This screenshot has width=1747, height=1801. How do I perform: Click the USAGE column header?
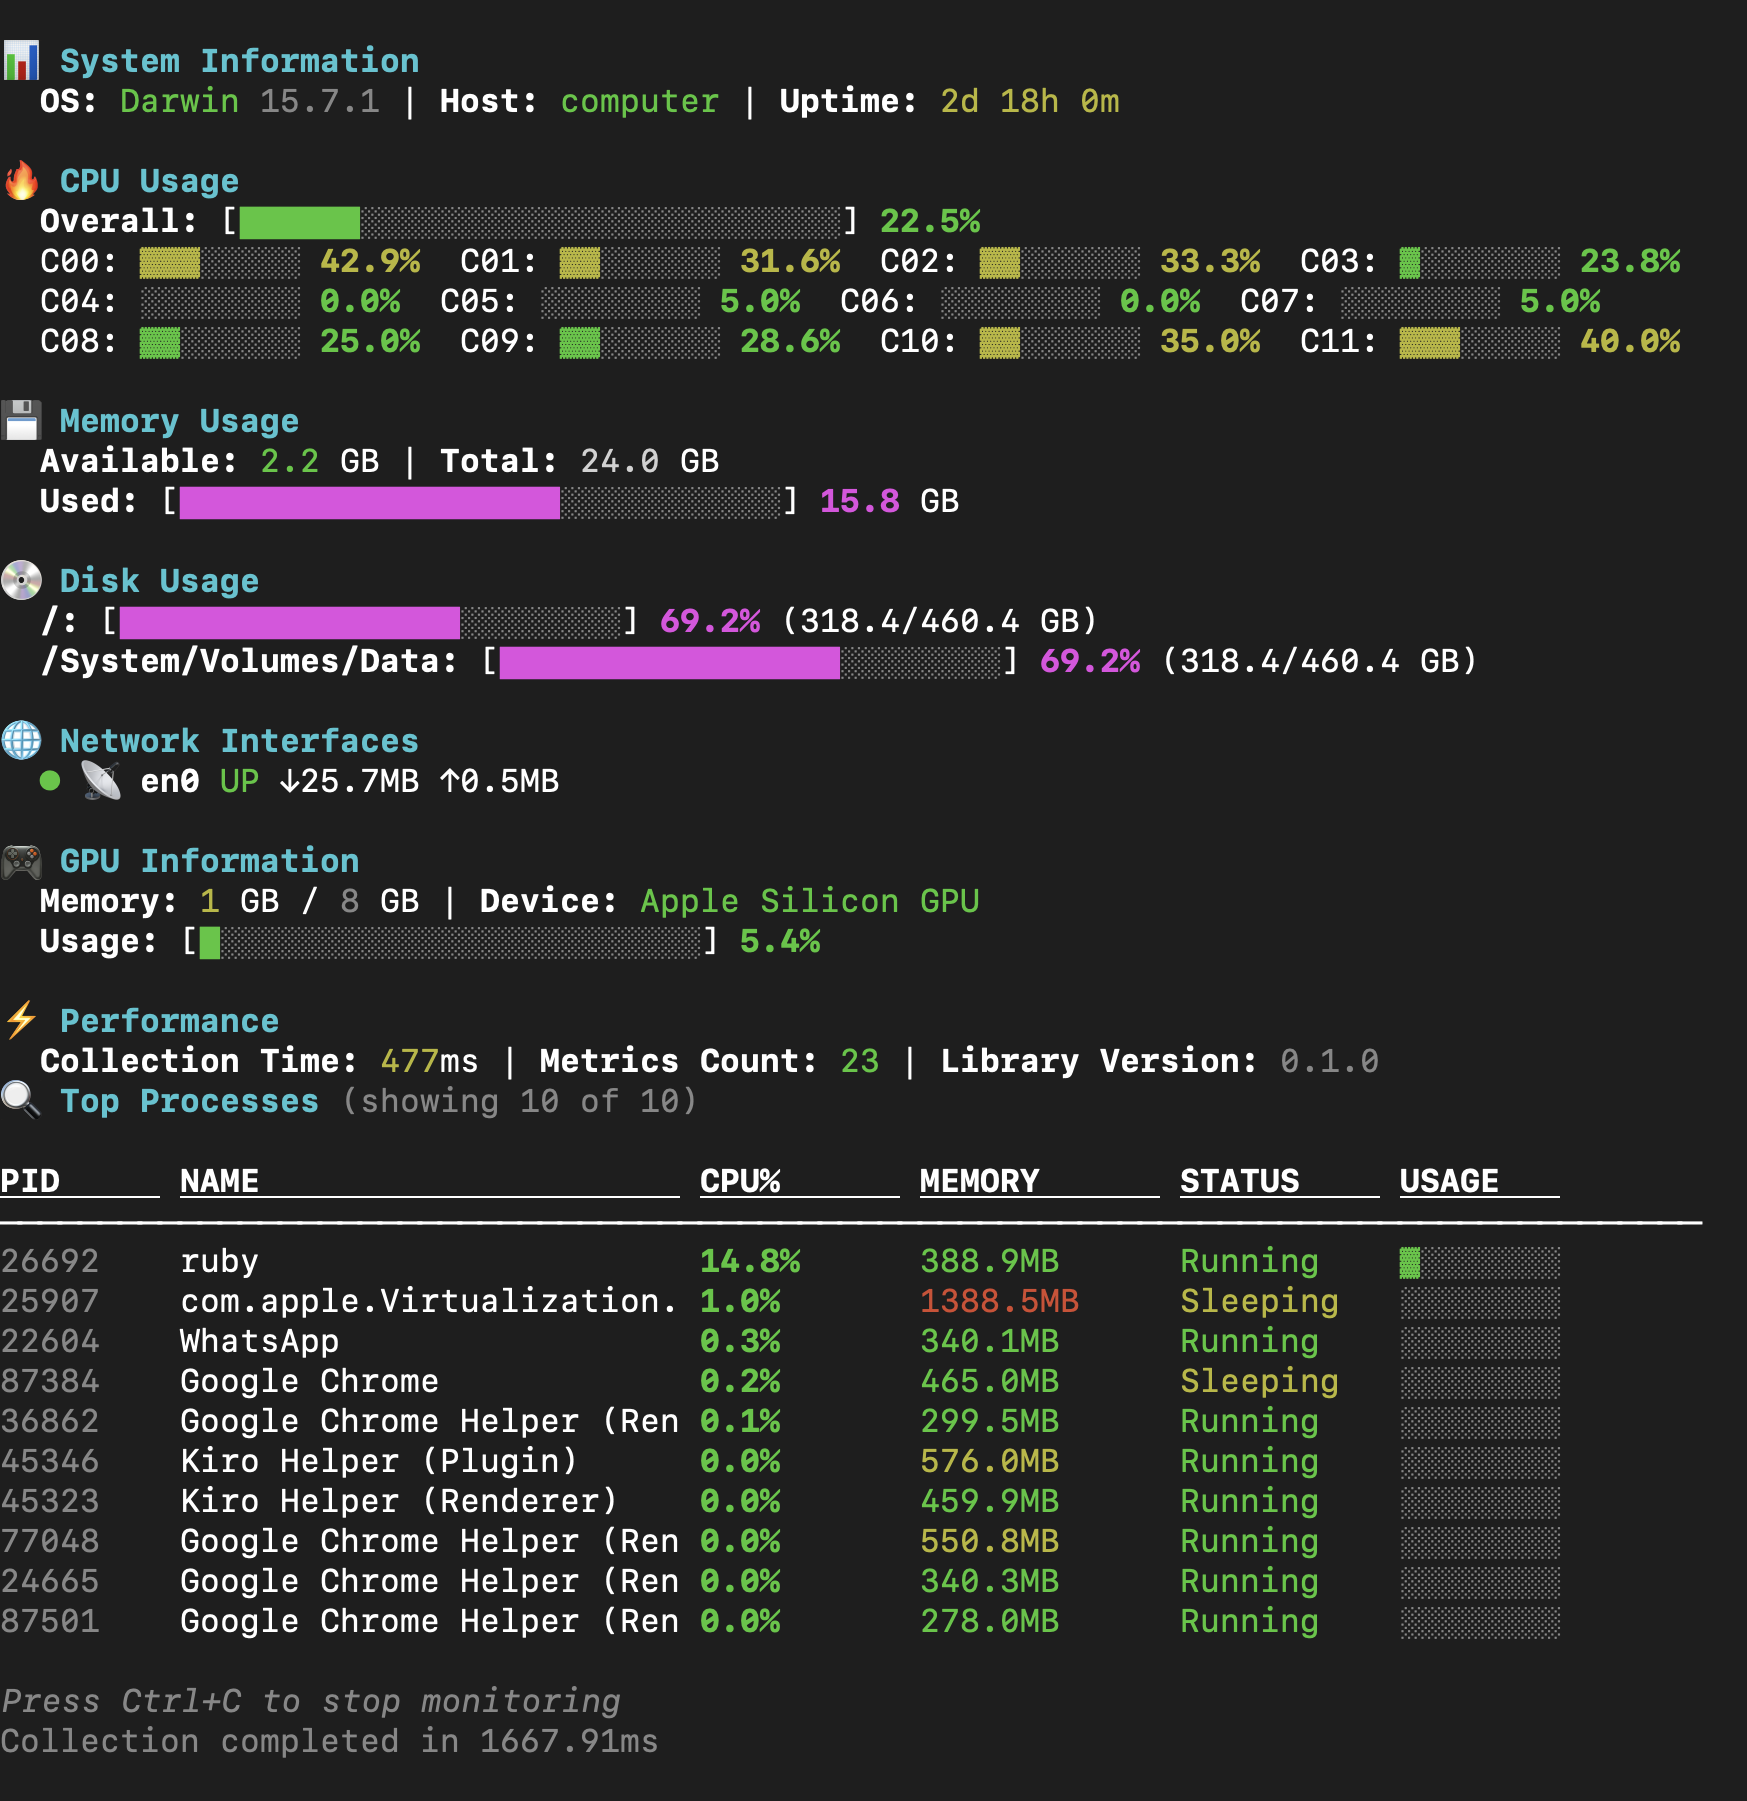(x=1450, y=1181)
